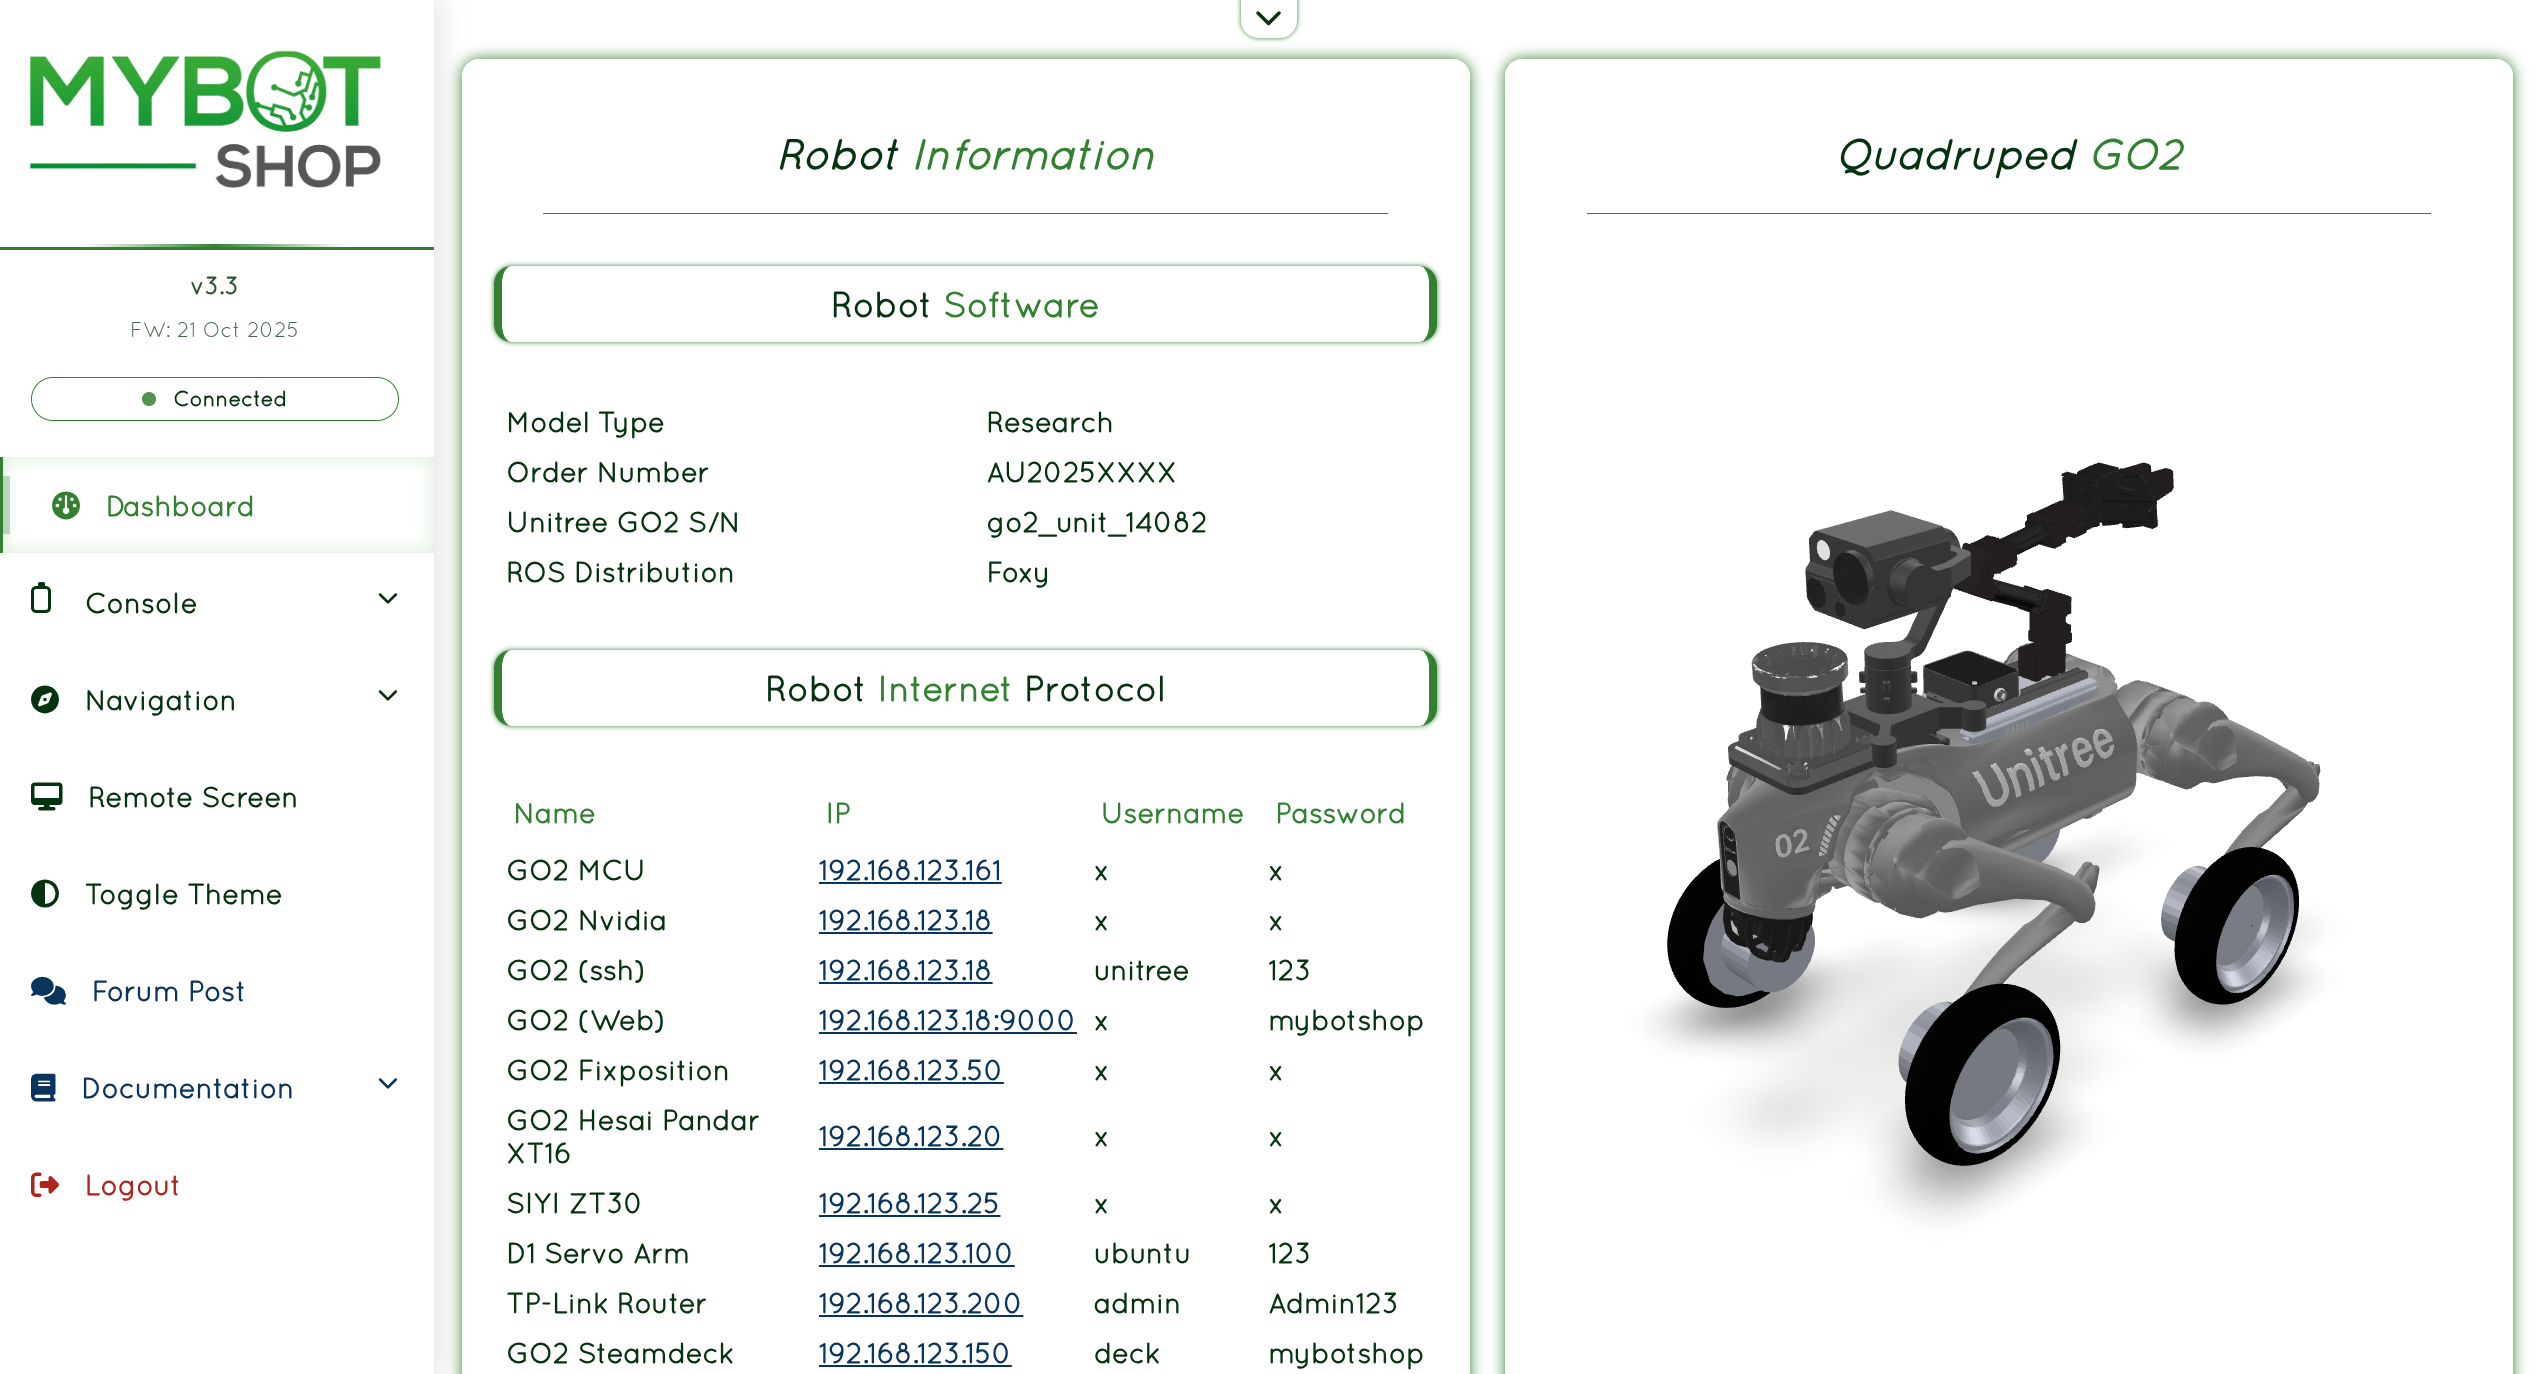Open the Remote Screen menu item
2538x1374 pixels.
(192, 797)
